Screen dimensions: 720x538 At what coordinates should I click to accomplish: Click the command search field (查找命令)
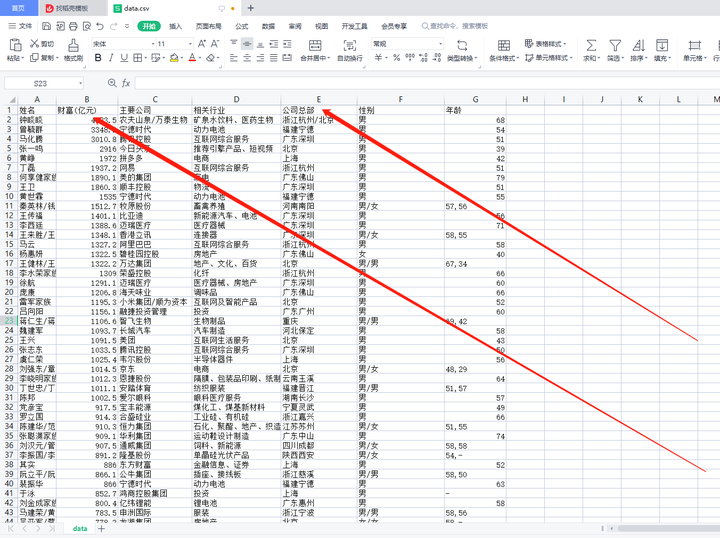[455, 26]
